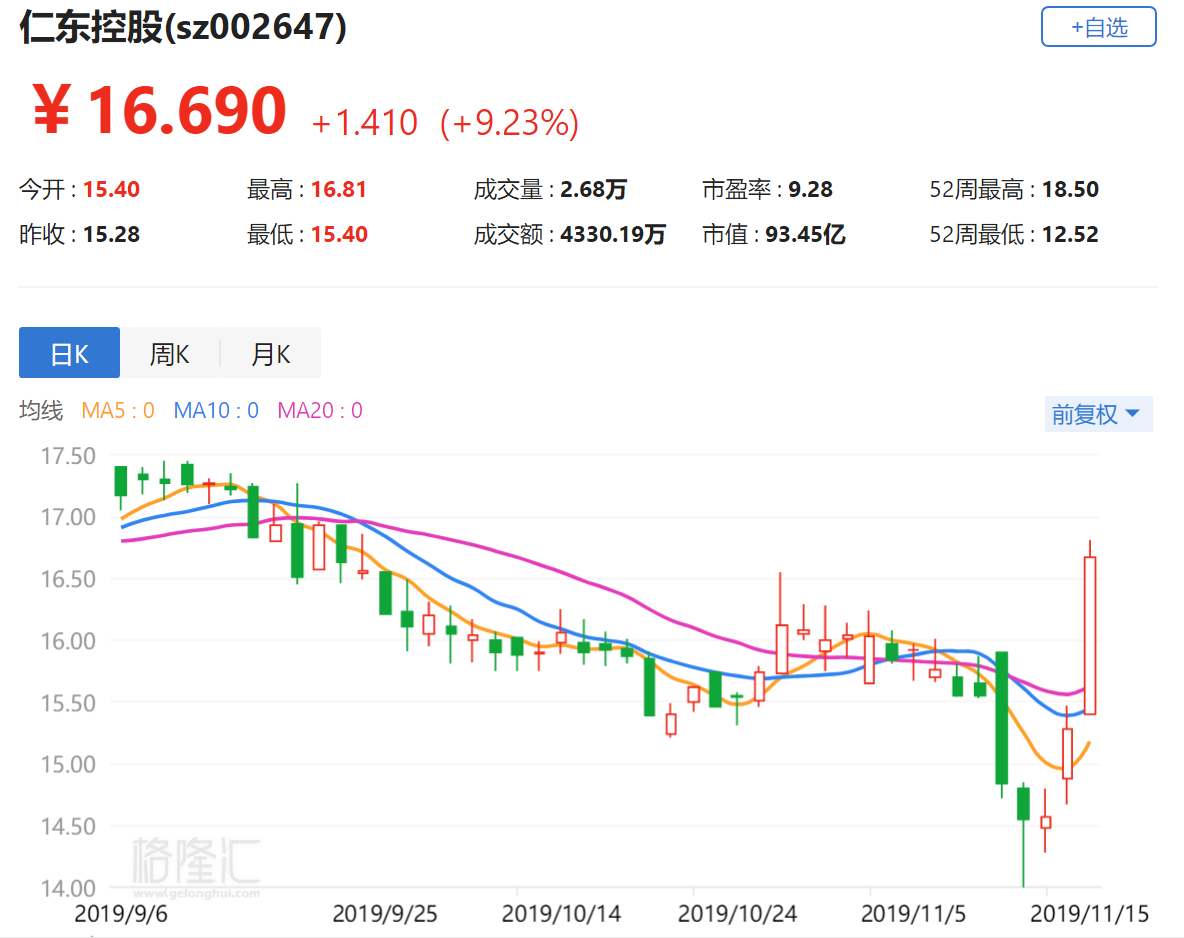This screenshot has height=938, width=1184.
Task: Select the 日K daily chart tab
Action: click(69, 353)
